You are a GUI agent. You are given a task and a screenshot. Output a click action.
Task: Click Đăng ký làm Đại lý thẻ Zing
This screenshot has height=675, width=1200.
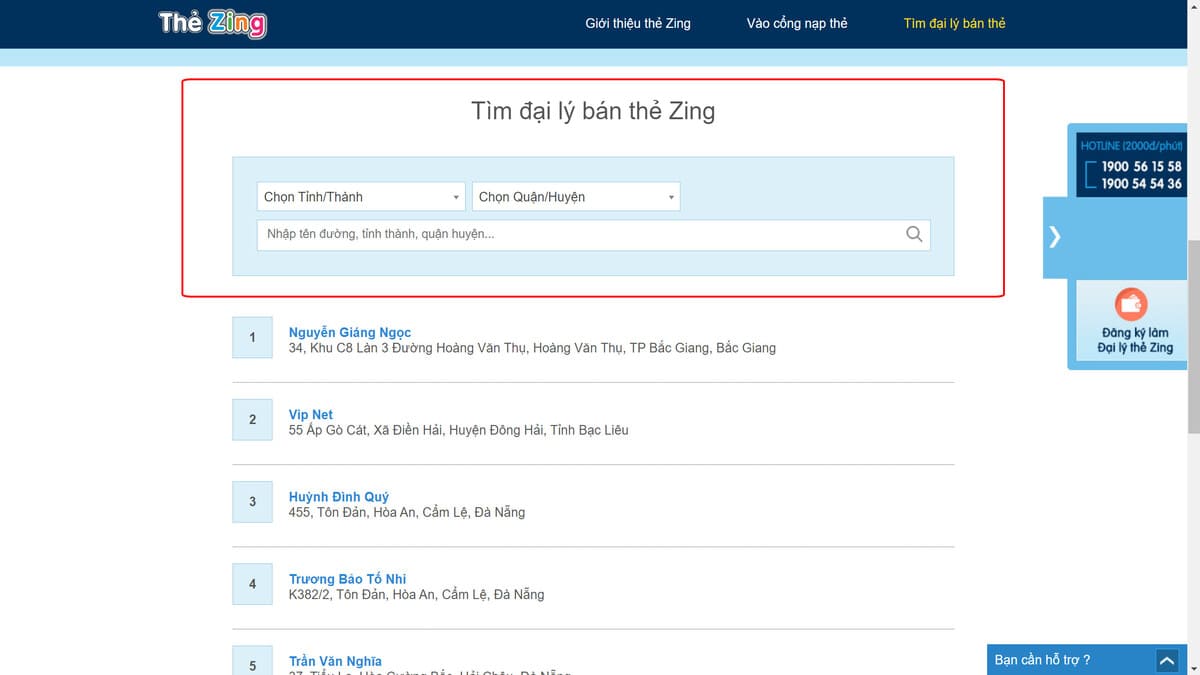pos(1134,340)
